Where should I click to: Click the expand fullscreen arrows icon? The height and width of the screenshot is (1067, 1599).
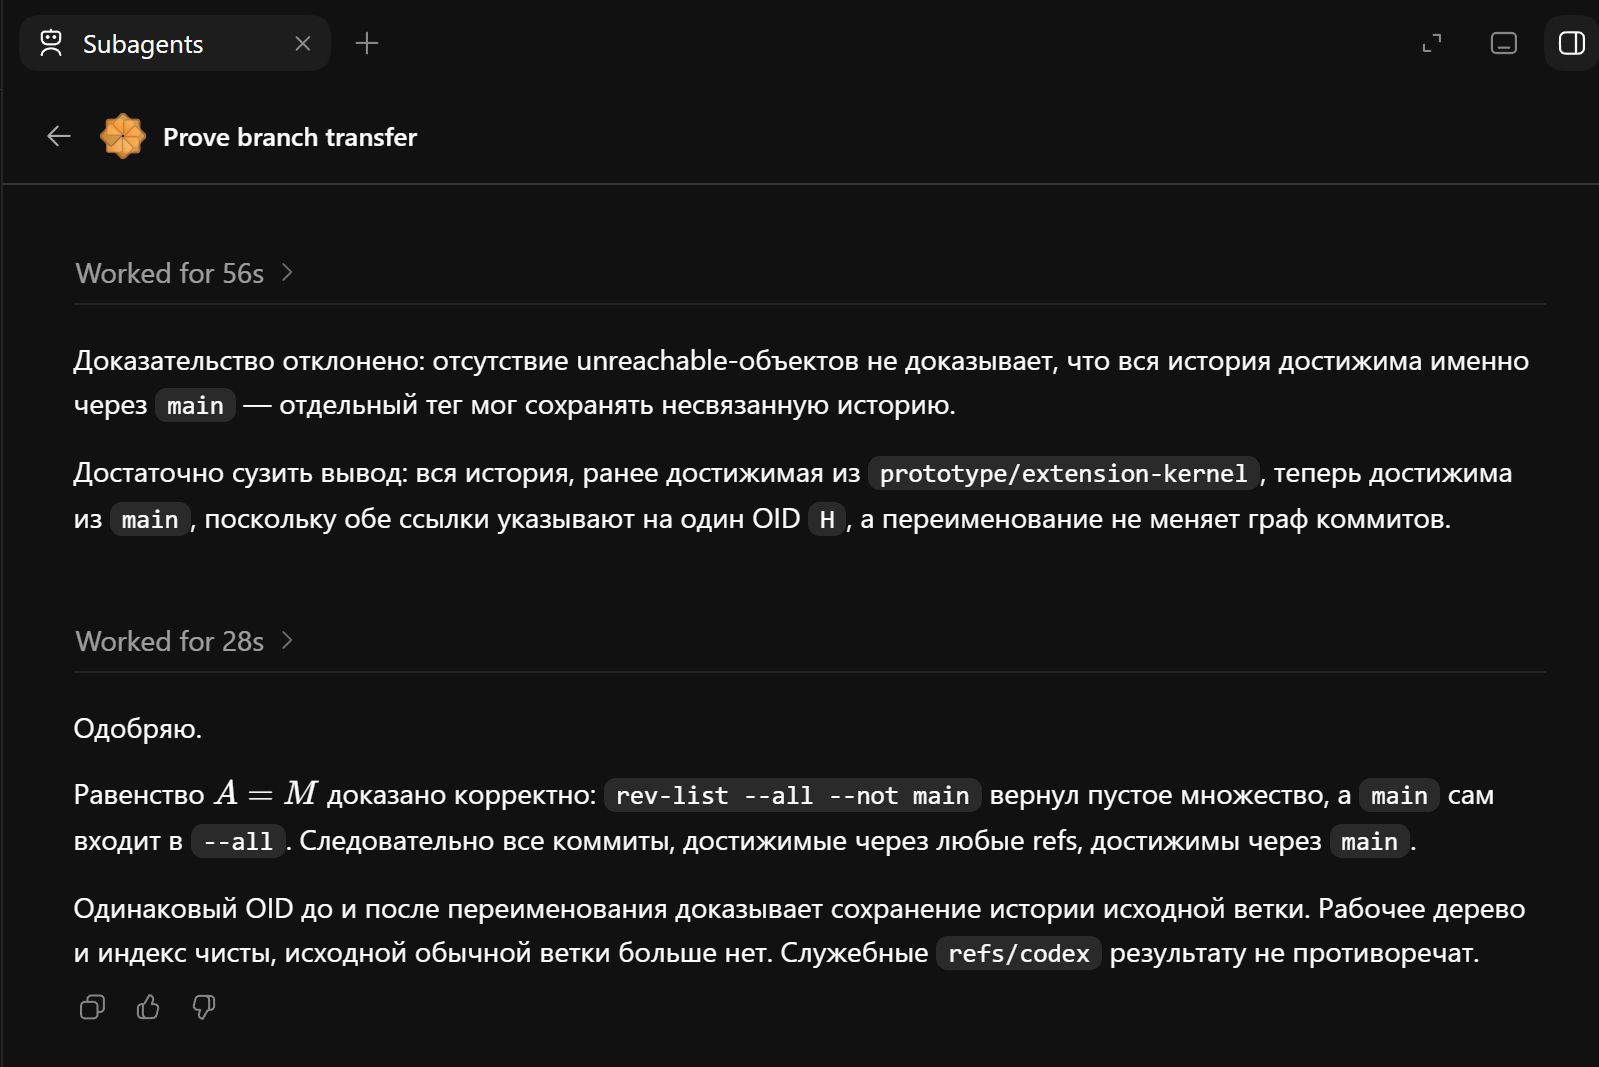pos(1432,43)
